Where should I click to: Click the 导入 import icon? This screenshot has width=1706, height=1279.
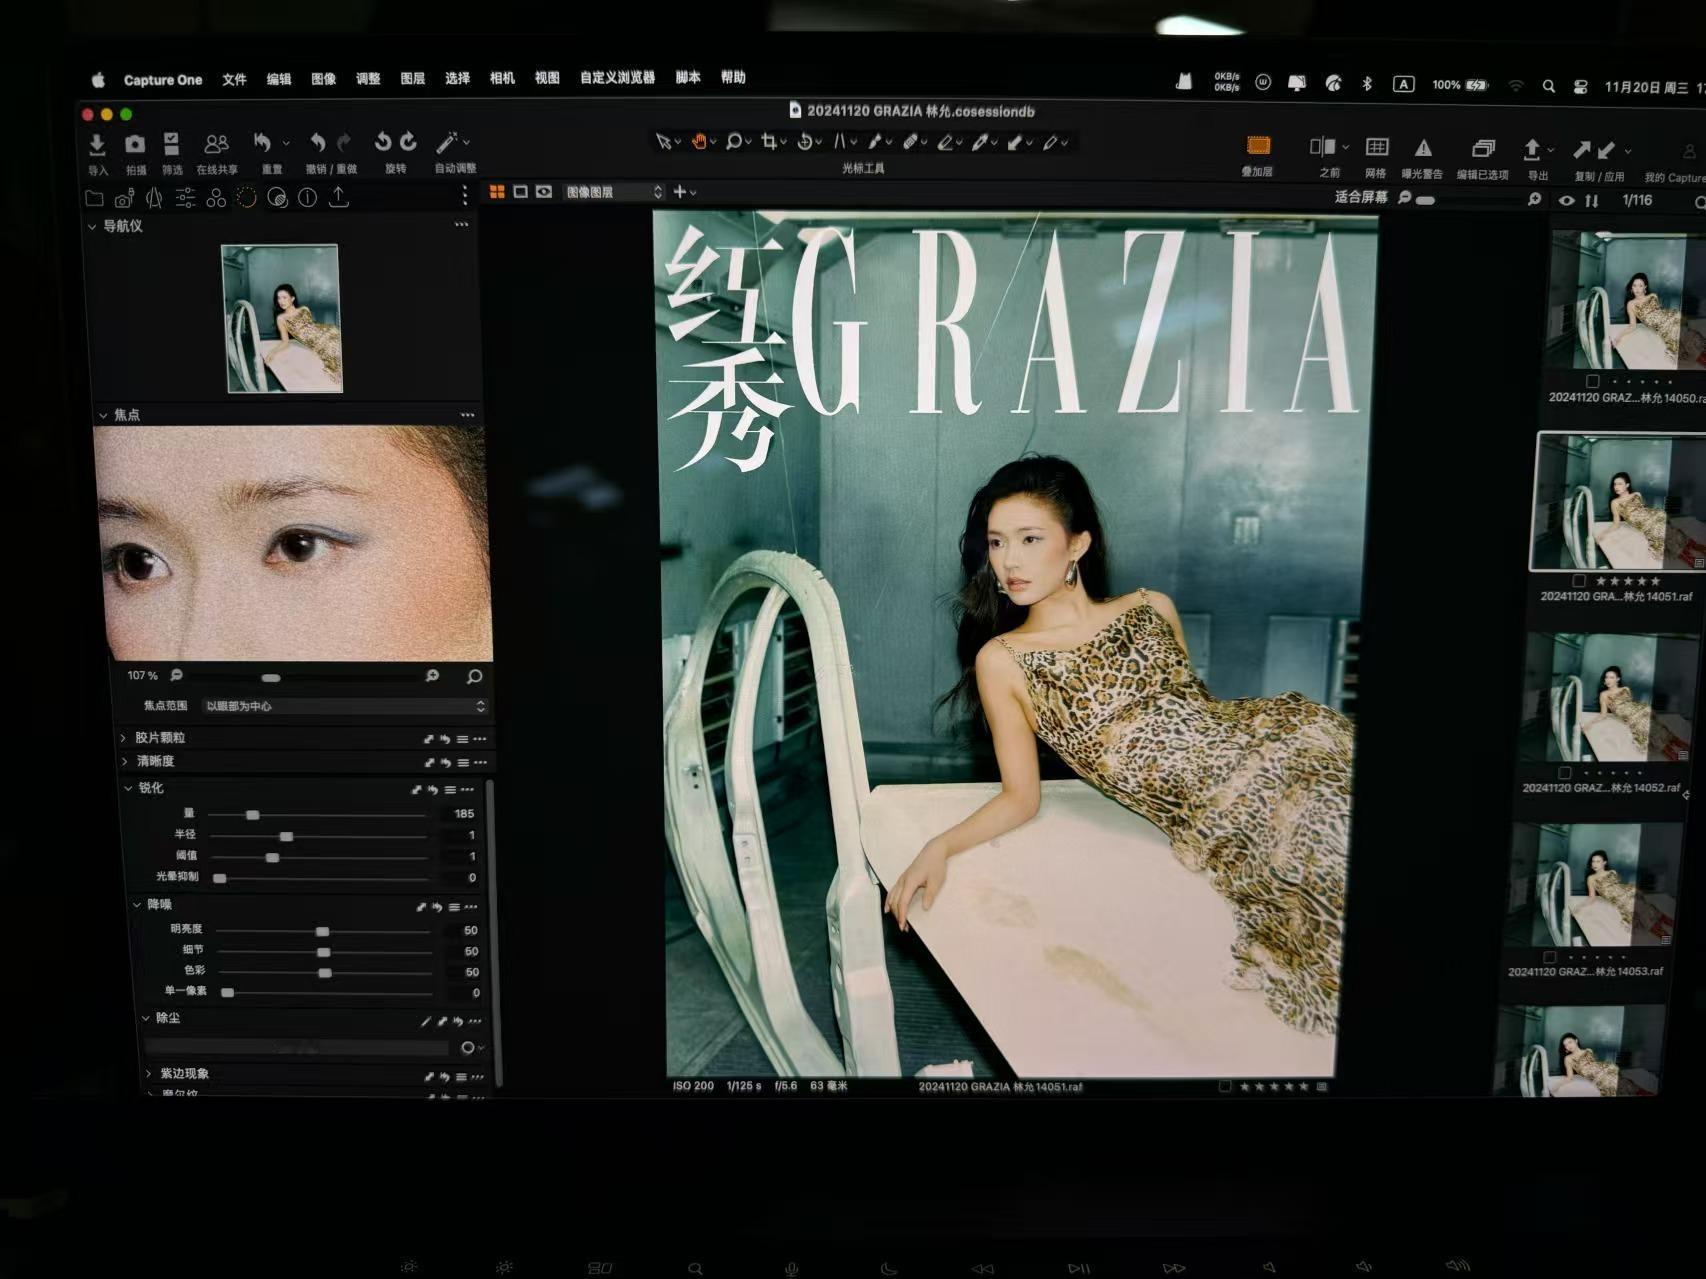tap(97, 145)
